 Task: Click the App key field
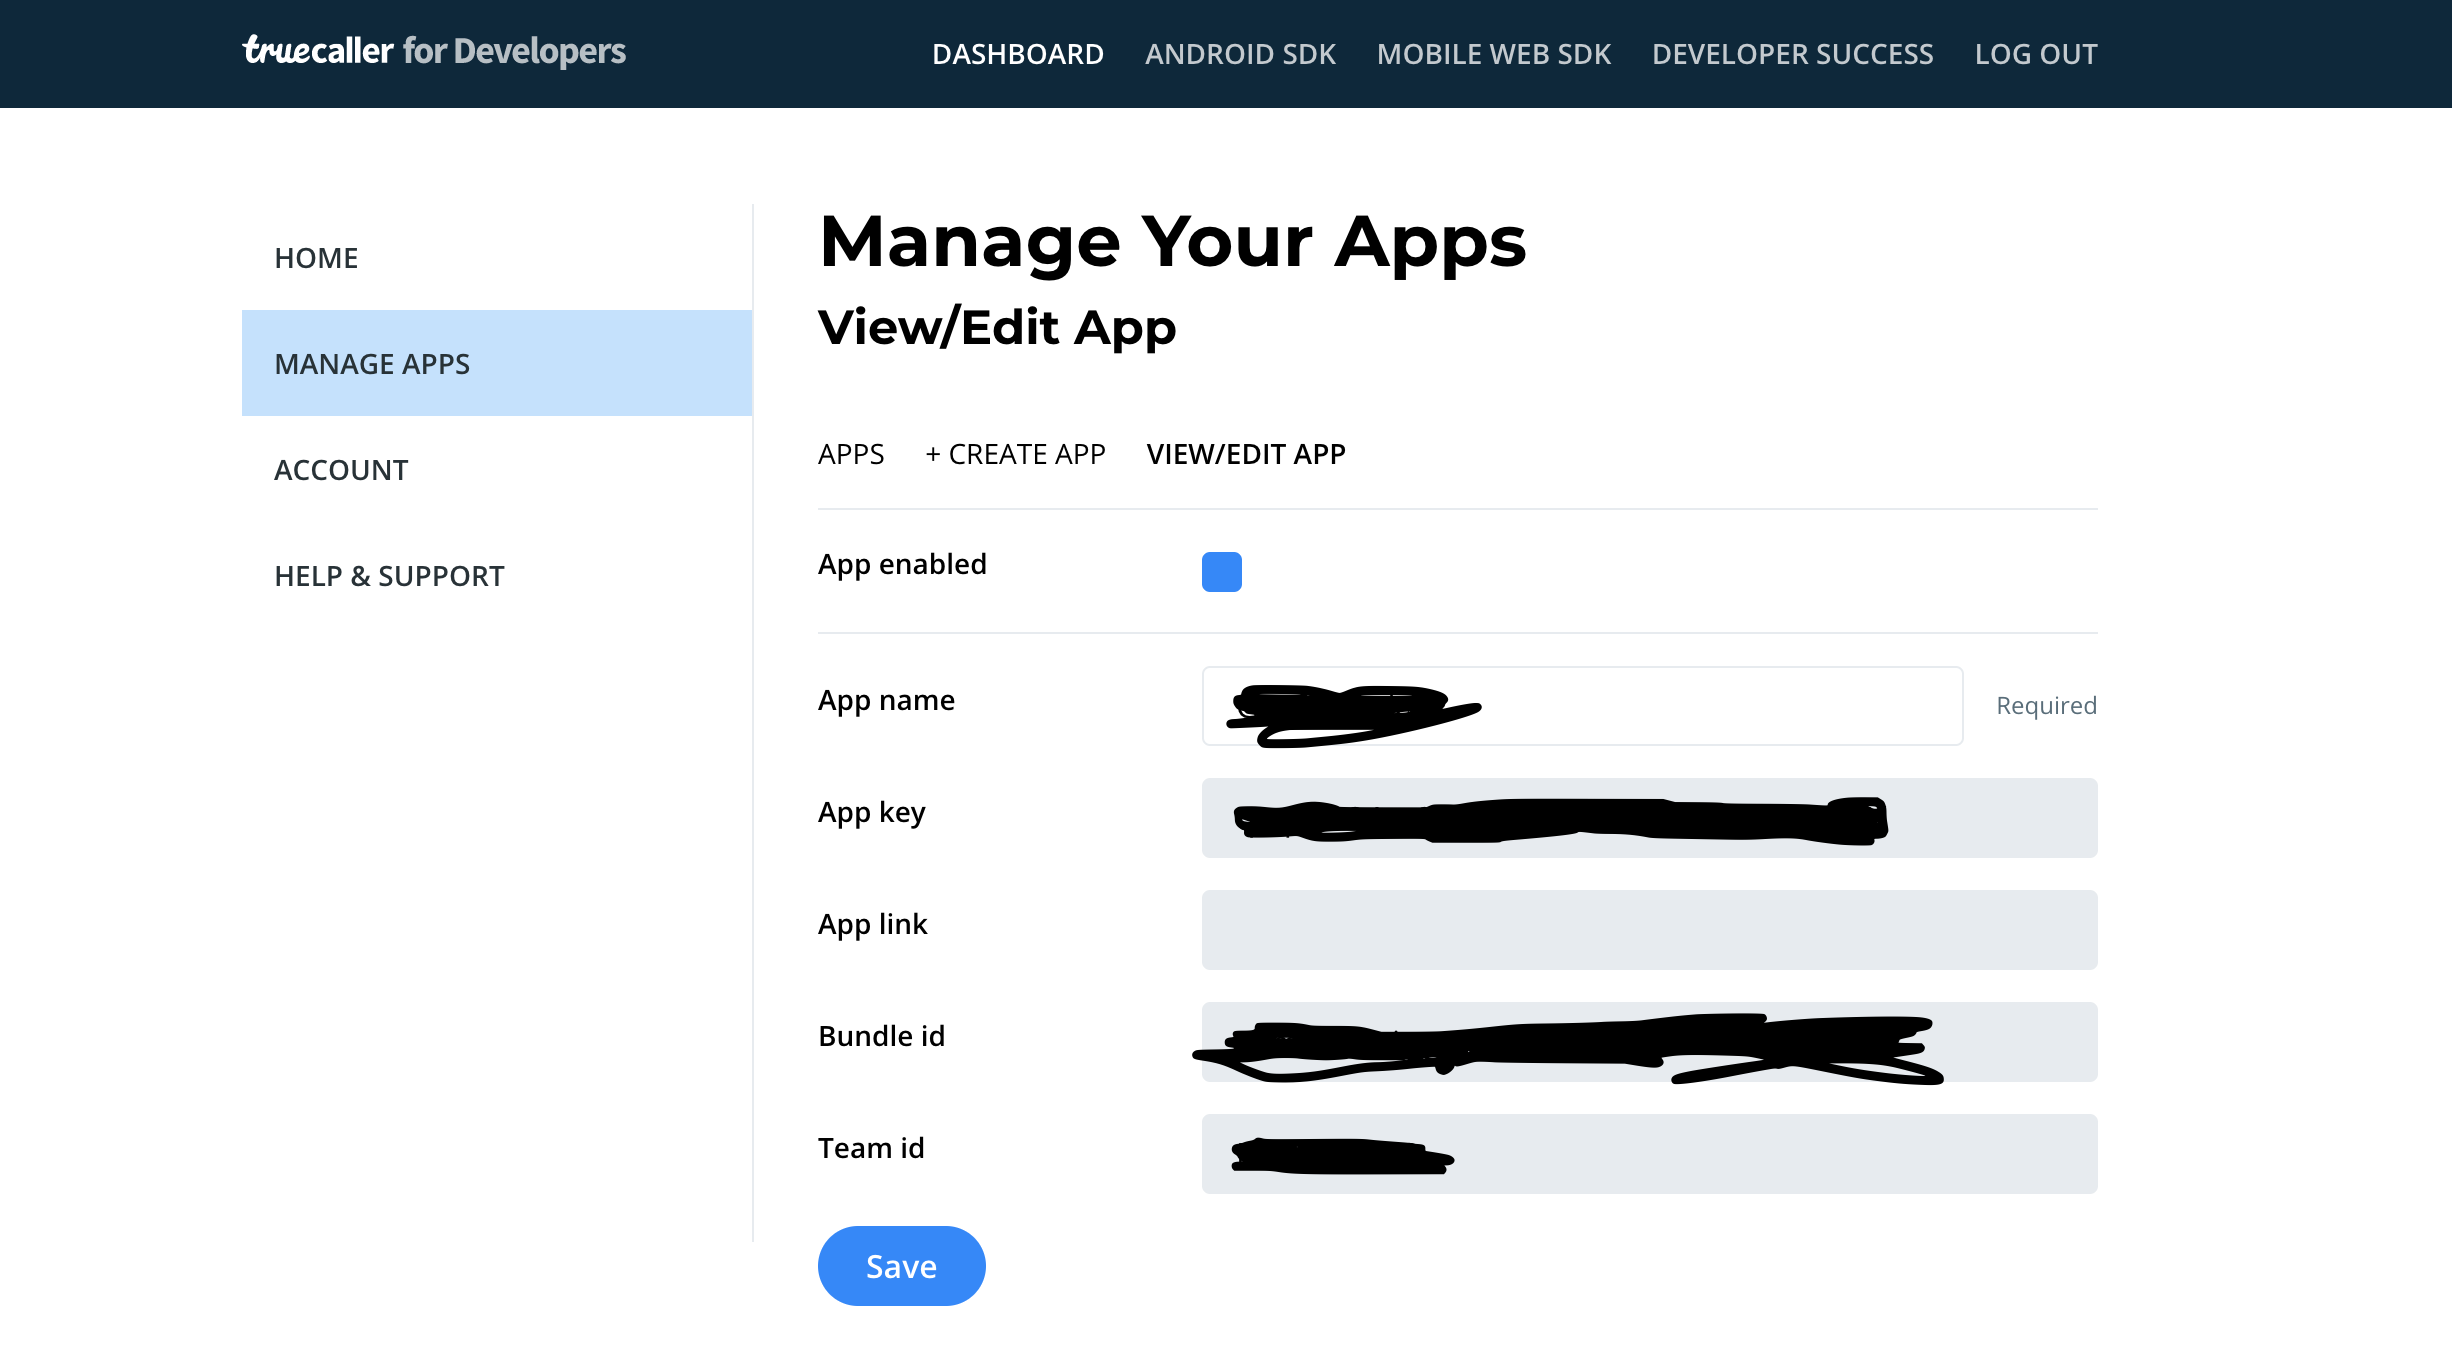coord(1649,817)
